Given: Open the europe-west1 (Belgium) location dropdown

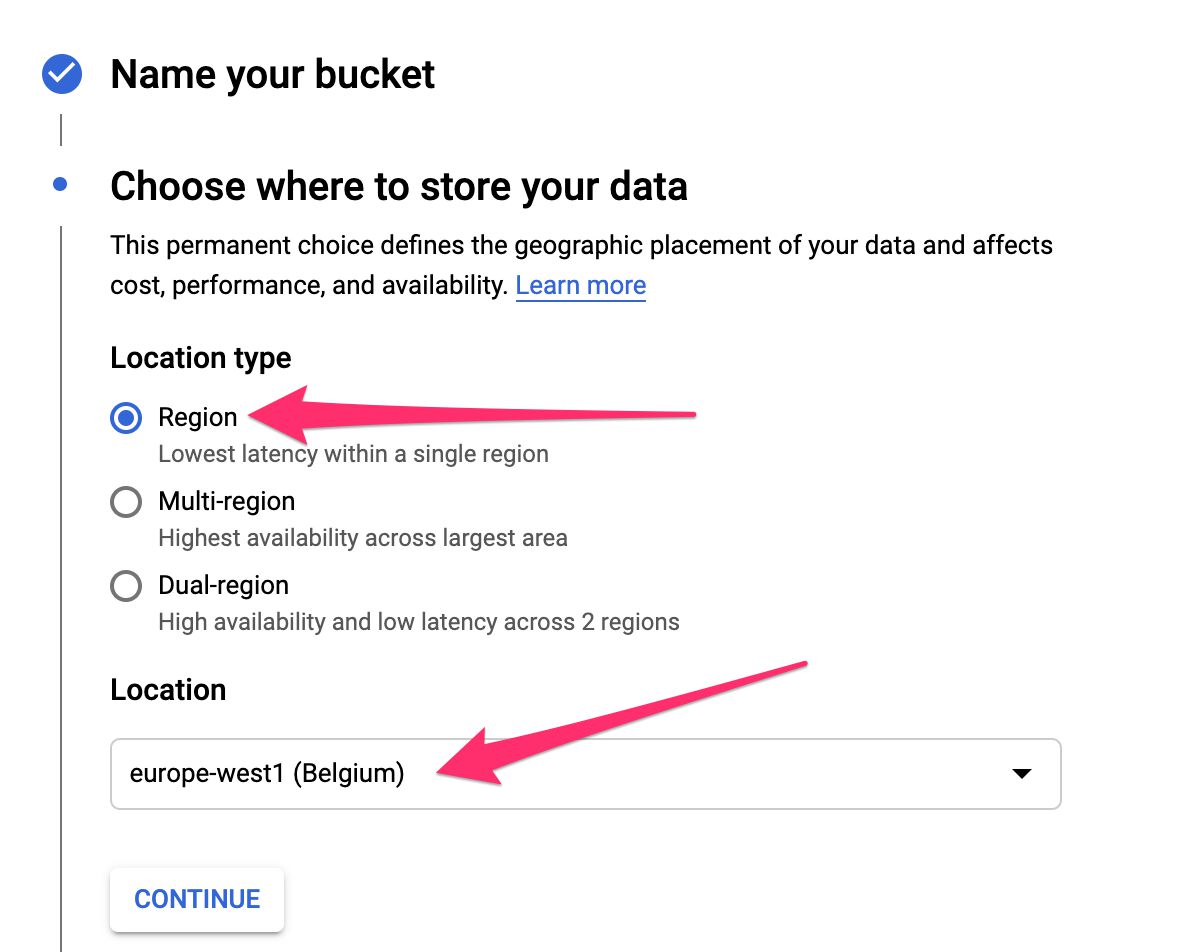Looking at the screenshot, I should click(586, 774).
